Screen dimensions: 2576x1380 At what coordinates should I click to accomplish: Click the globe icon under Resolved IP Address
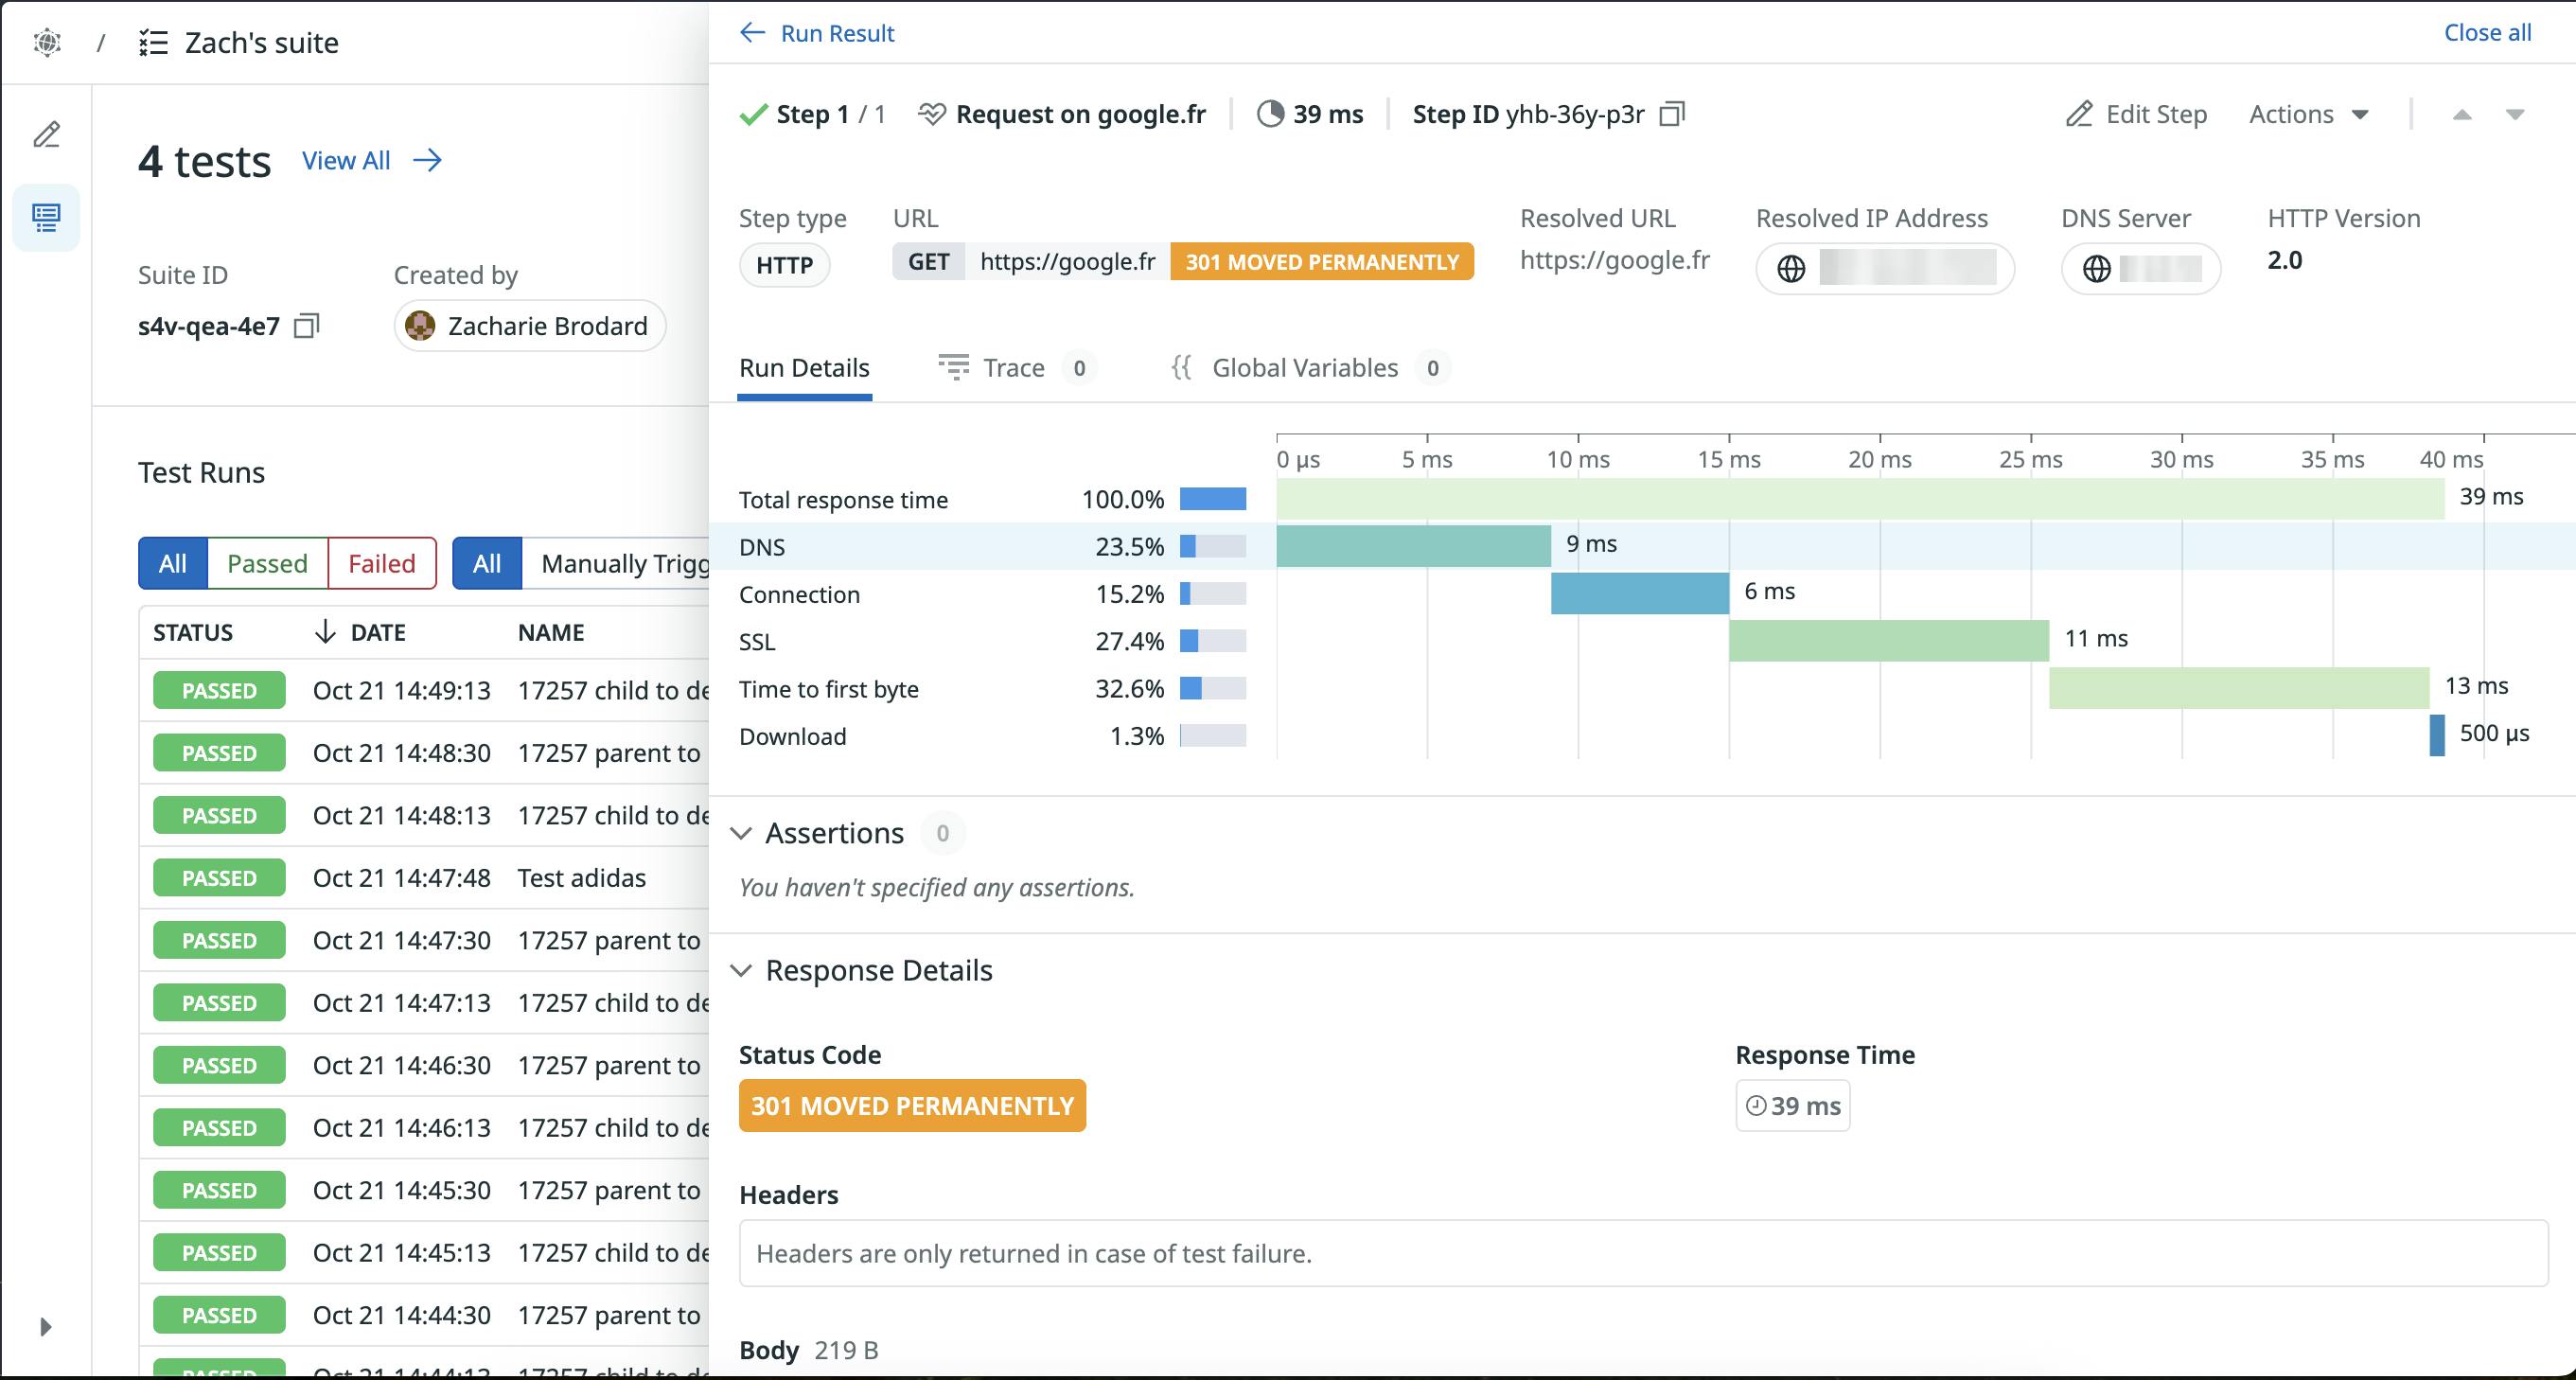click(x=1791, y=268)
